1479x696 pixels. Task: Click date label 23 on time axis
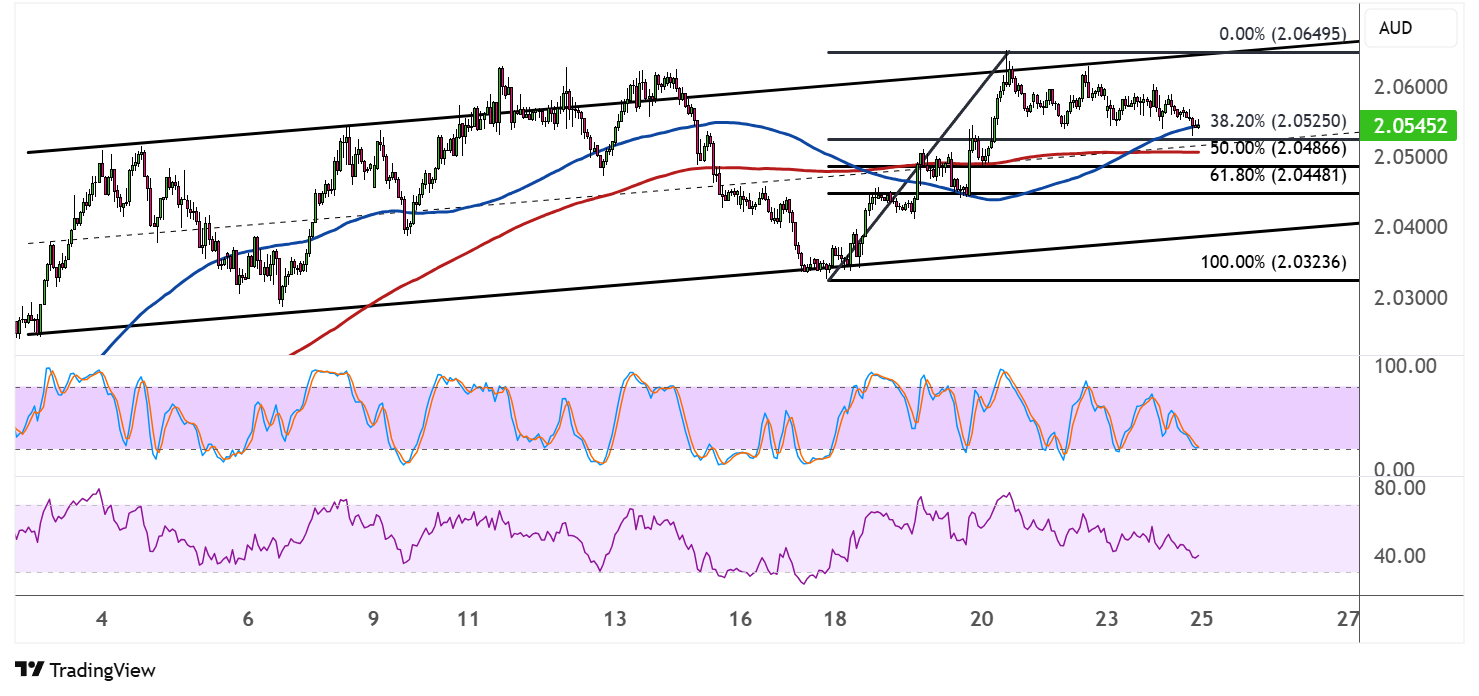[x=1106, y=619]
